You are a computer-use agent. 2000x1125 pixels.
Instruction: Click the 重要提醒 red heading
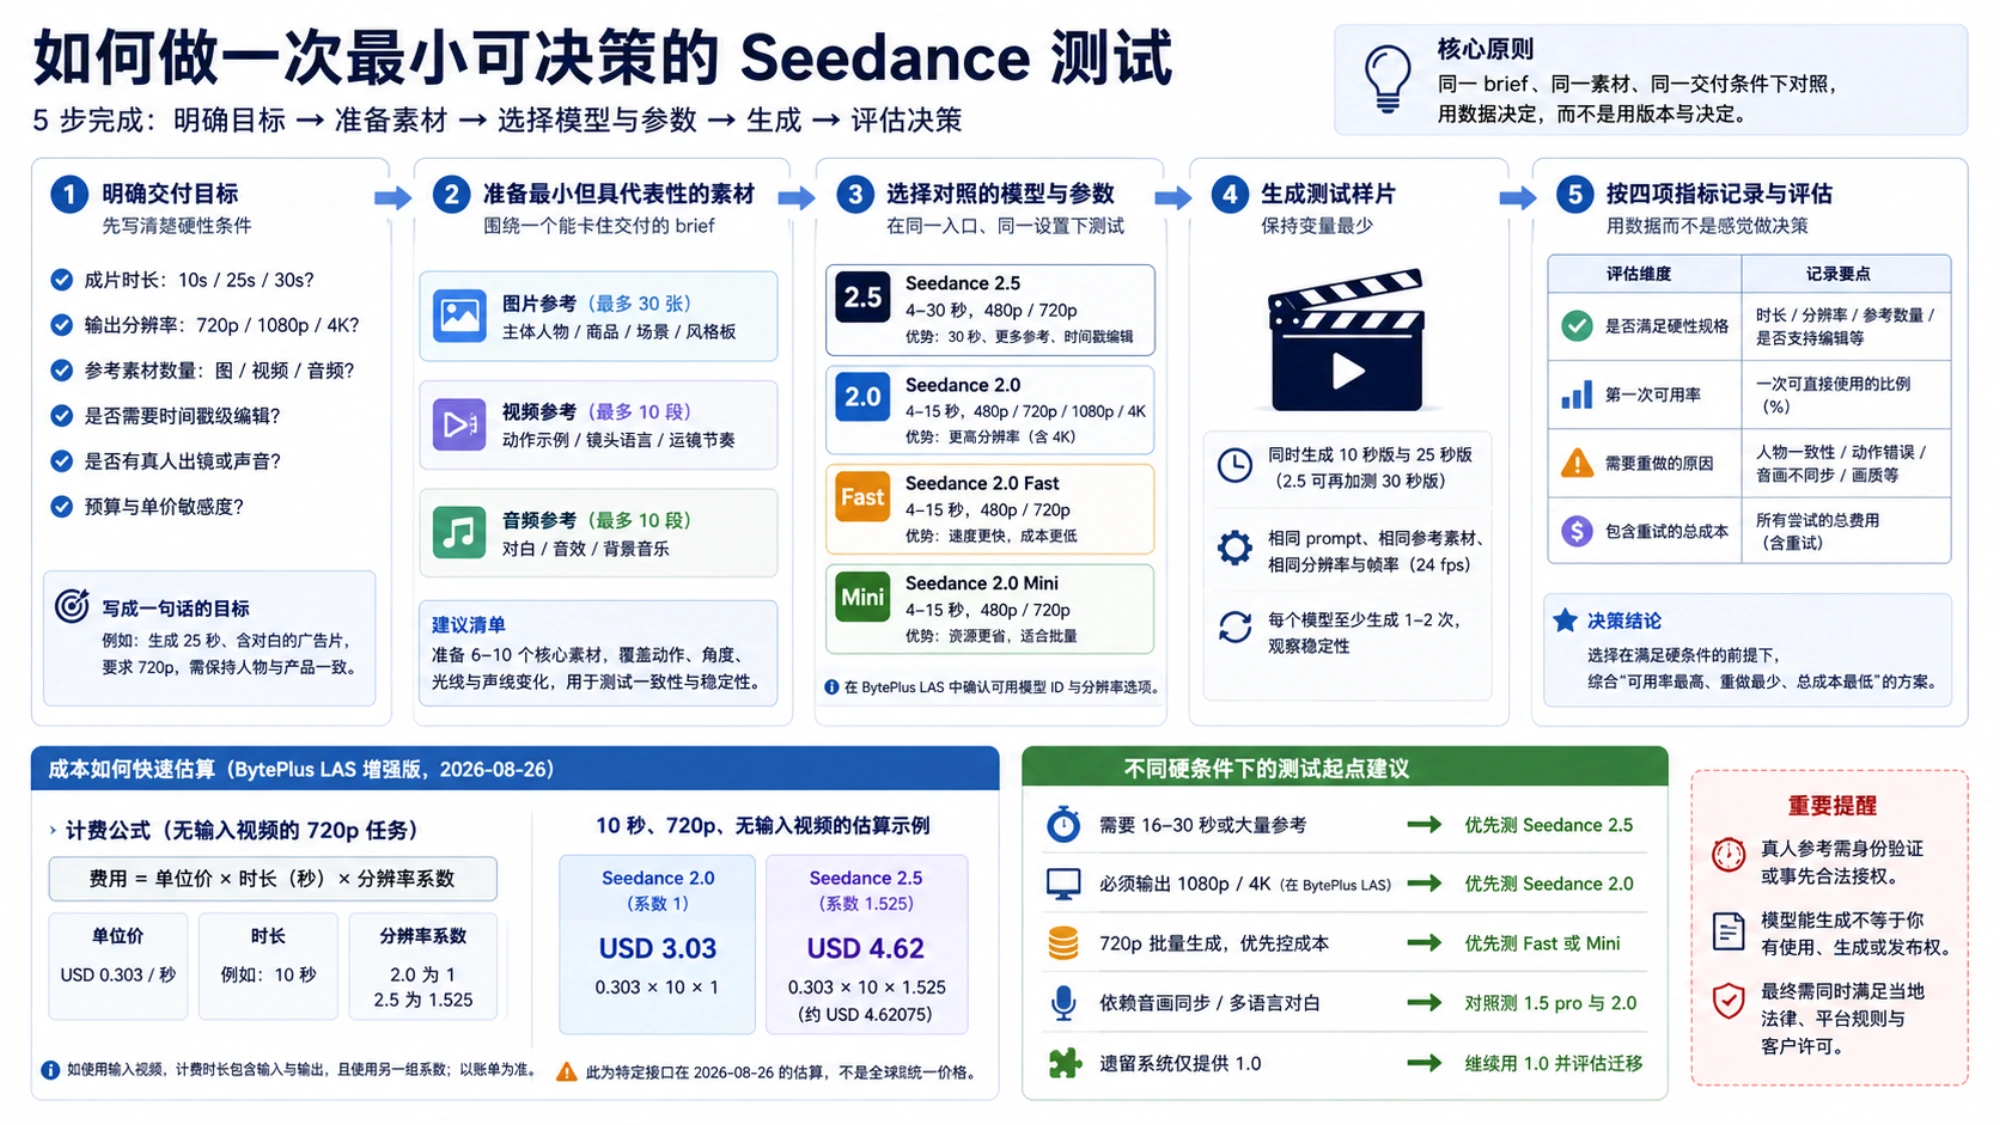click(x=1832, y=805)
